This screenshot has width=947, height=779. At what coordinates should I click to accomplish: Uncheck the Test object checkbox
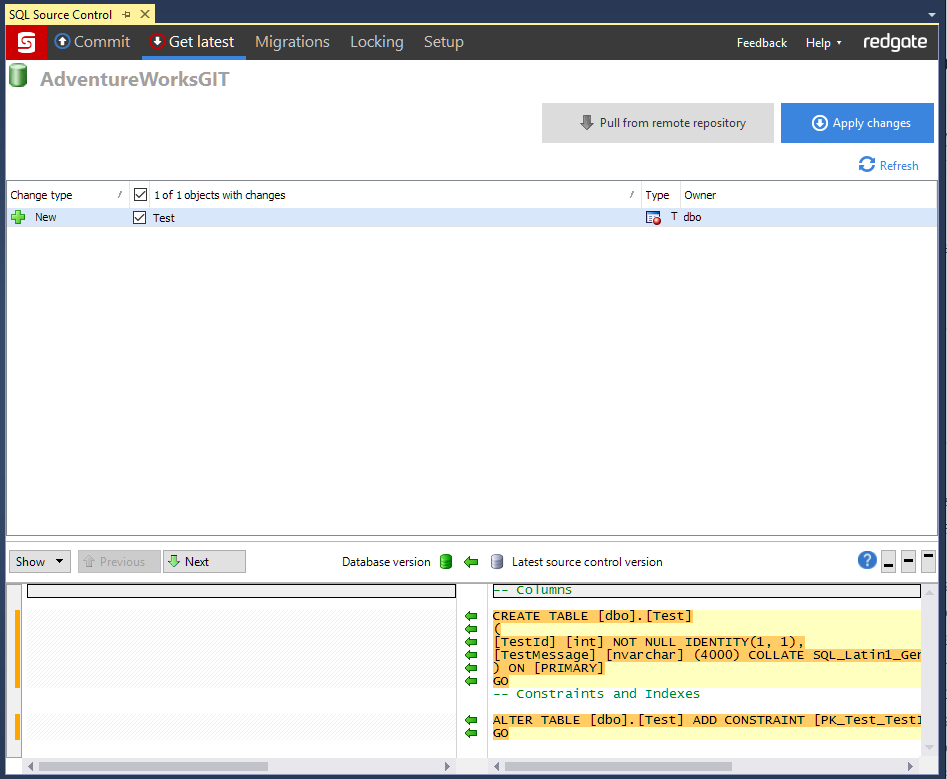tap(141, 216)
